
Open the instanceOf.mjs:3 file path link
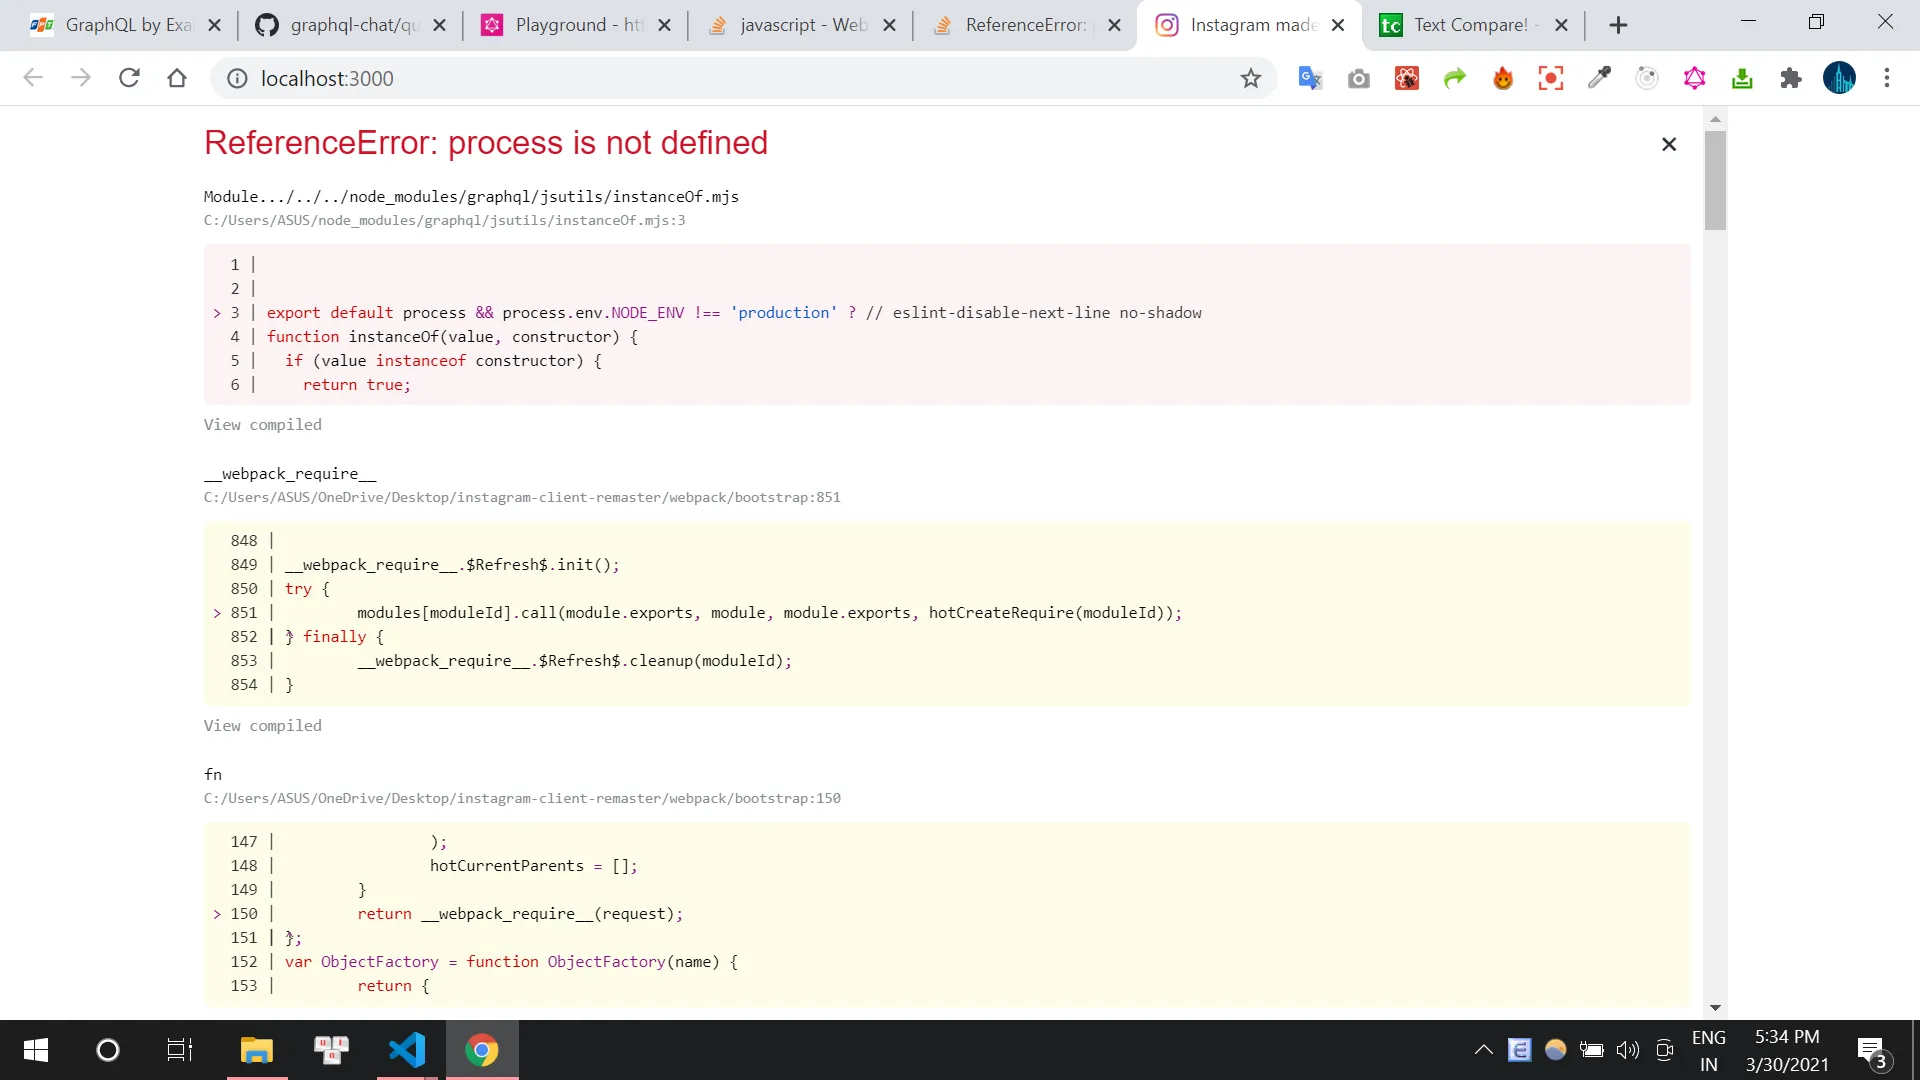(444, 221)
